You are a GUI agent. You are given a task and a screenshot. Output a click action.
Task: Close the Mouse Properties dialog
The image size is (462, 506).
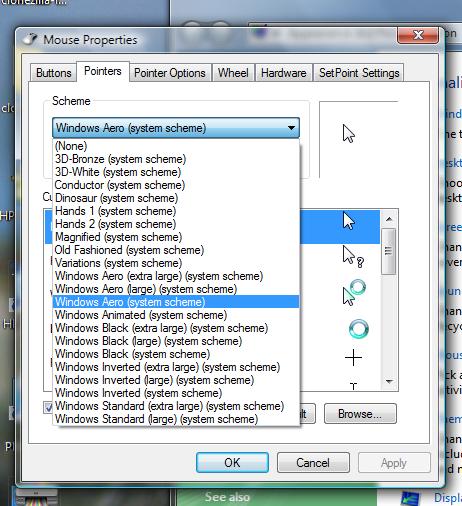pos(418,35)
